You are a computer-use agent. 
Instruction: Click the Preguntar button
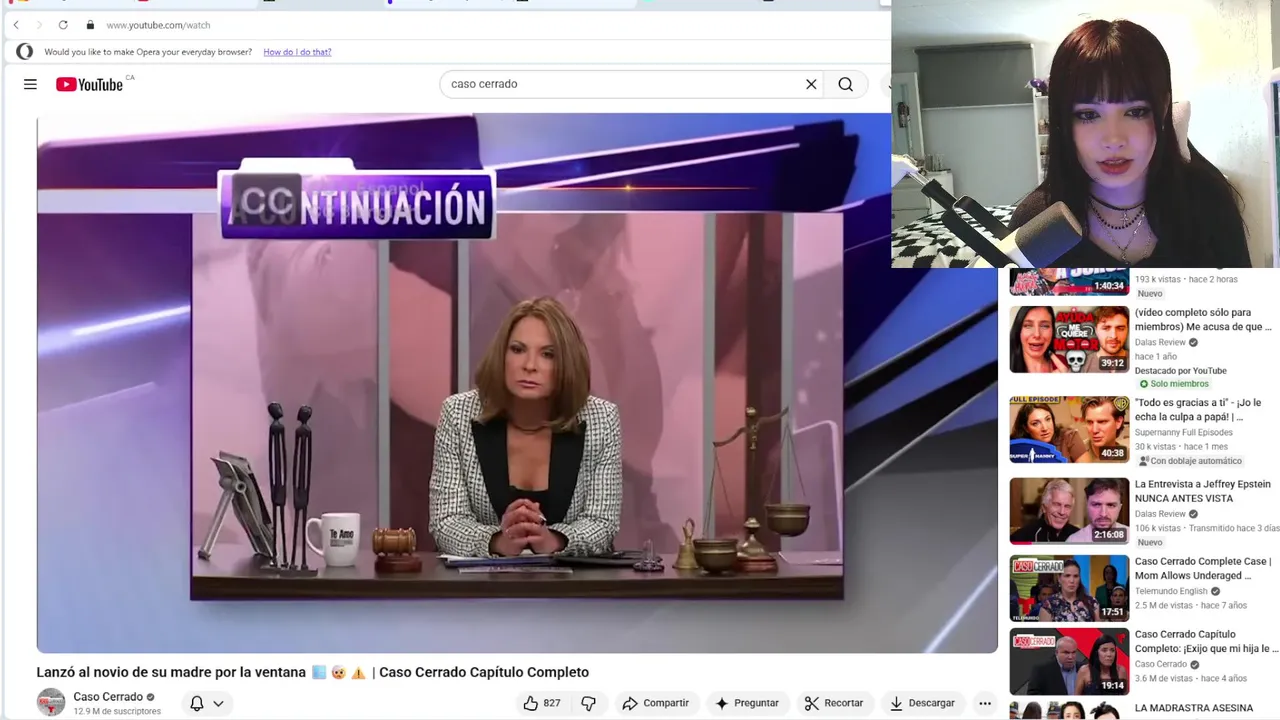[x=746, y=703]
